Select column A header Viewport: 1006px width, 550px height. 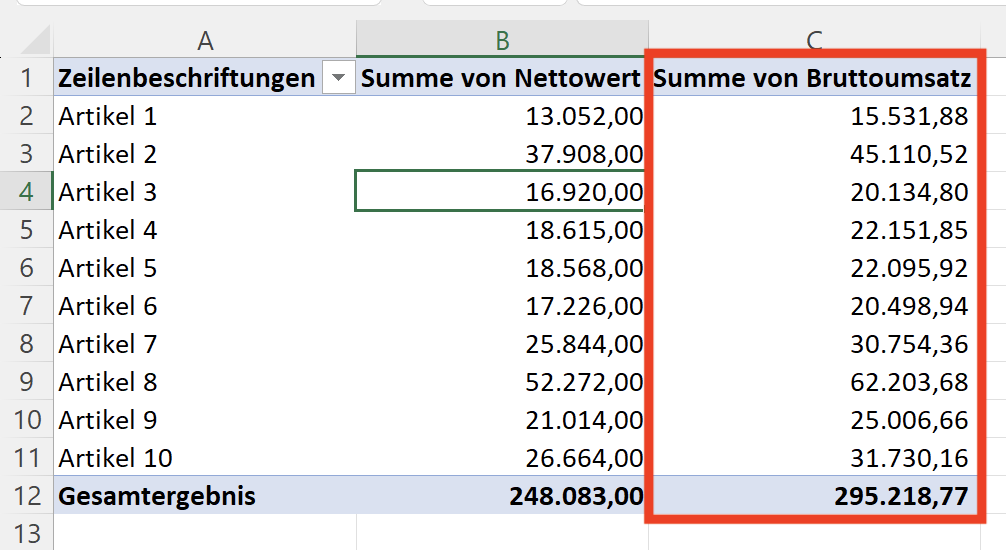pos(205,40)
